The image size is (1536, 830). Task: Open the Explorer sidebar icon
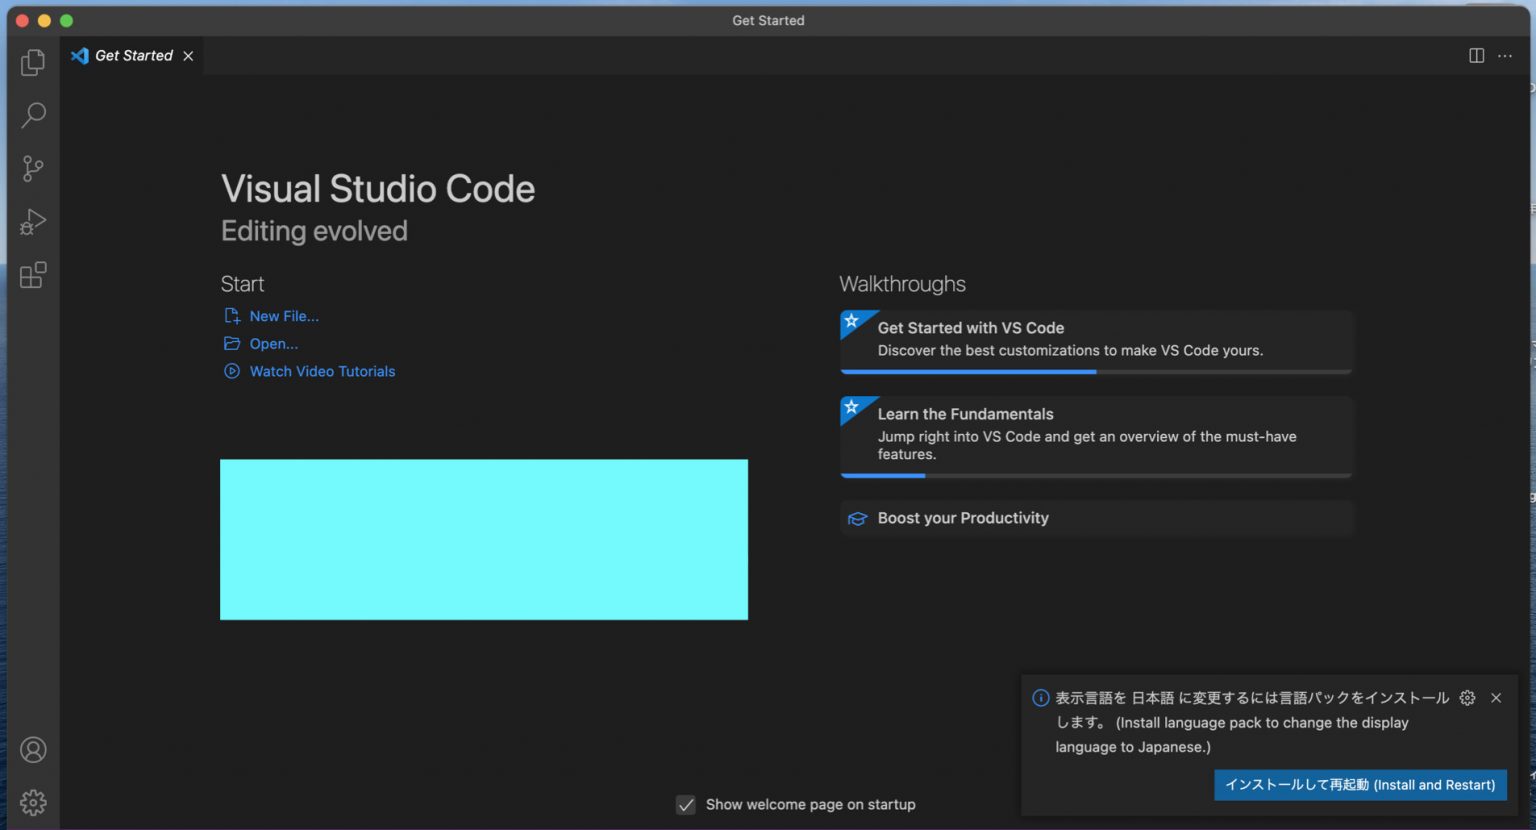coord(33,62)
